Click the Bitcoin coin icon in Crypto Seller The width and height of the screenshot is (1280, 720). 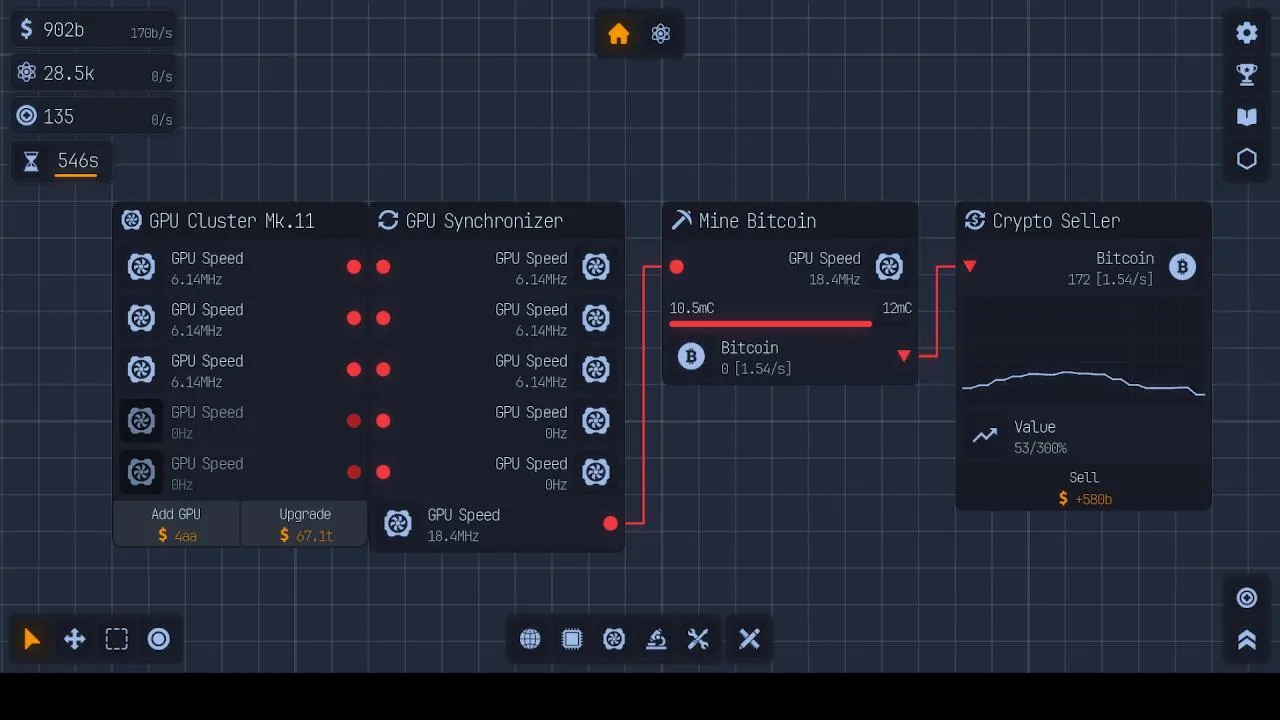click(1183, 267)
